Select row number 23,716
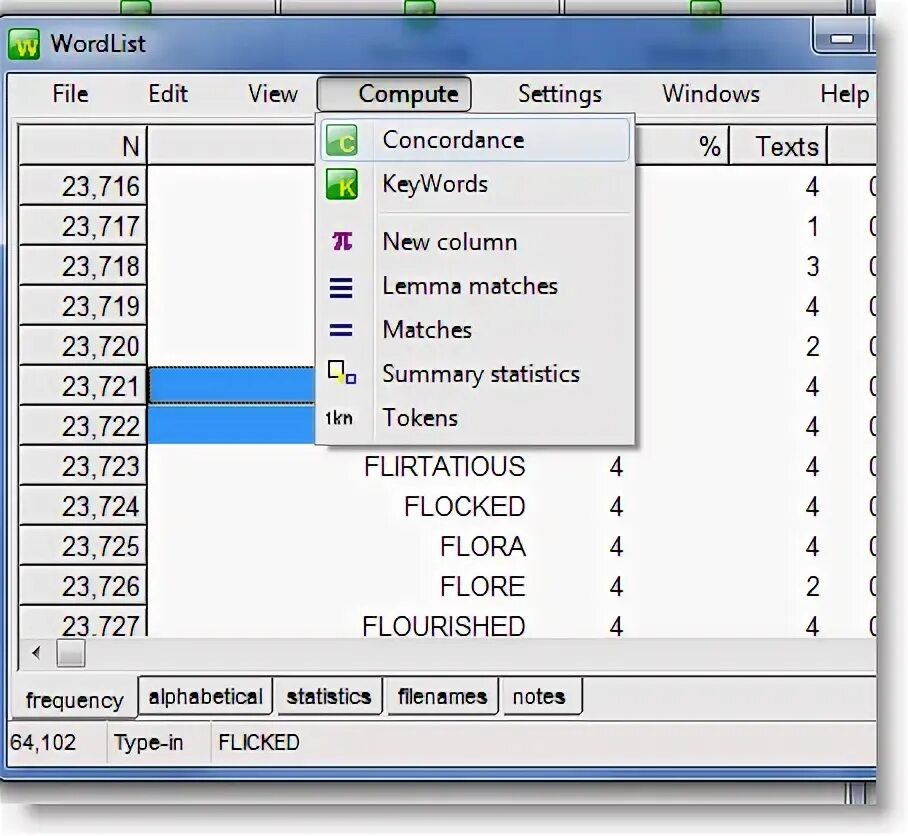Screen dimensions: 908x836 point(83,186)
